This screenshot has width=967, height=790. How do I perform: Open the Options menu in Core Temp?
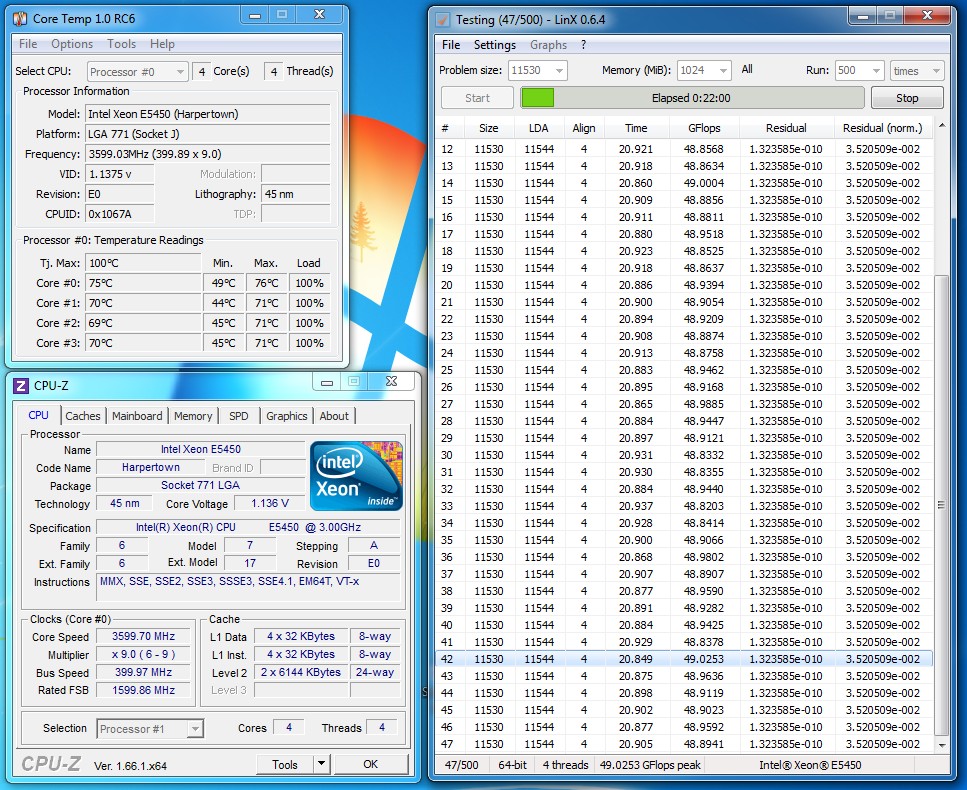point(72,44)
